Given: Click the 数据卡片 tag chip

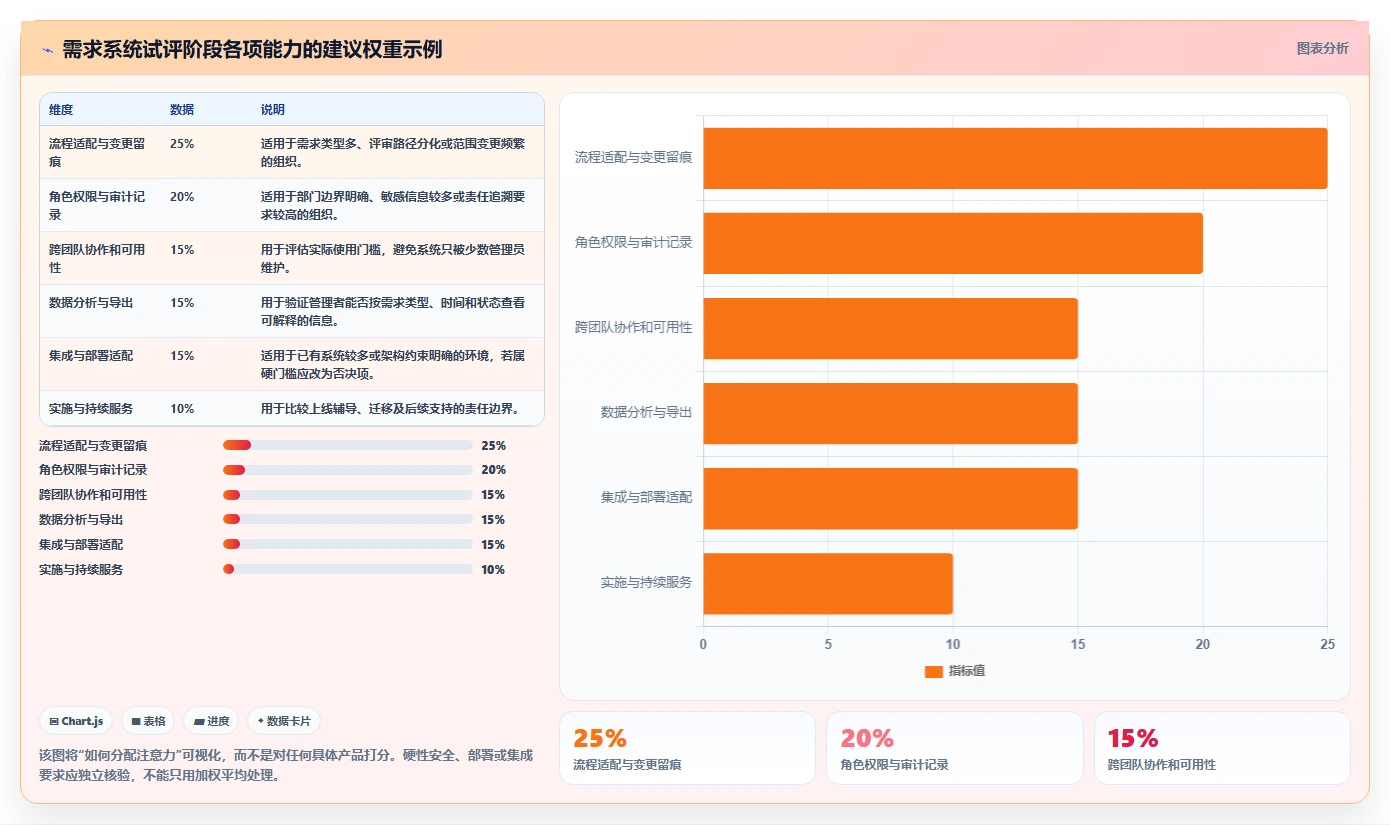Looking at the screenshot, I should pyautogui.click(x=284, y=721).
